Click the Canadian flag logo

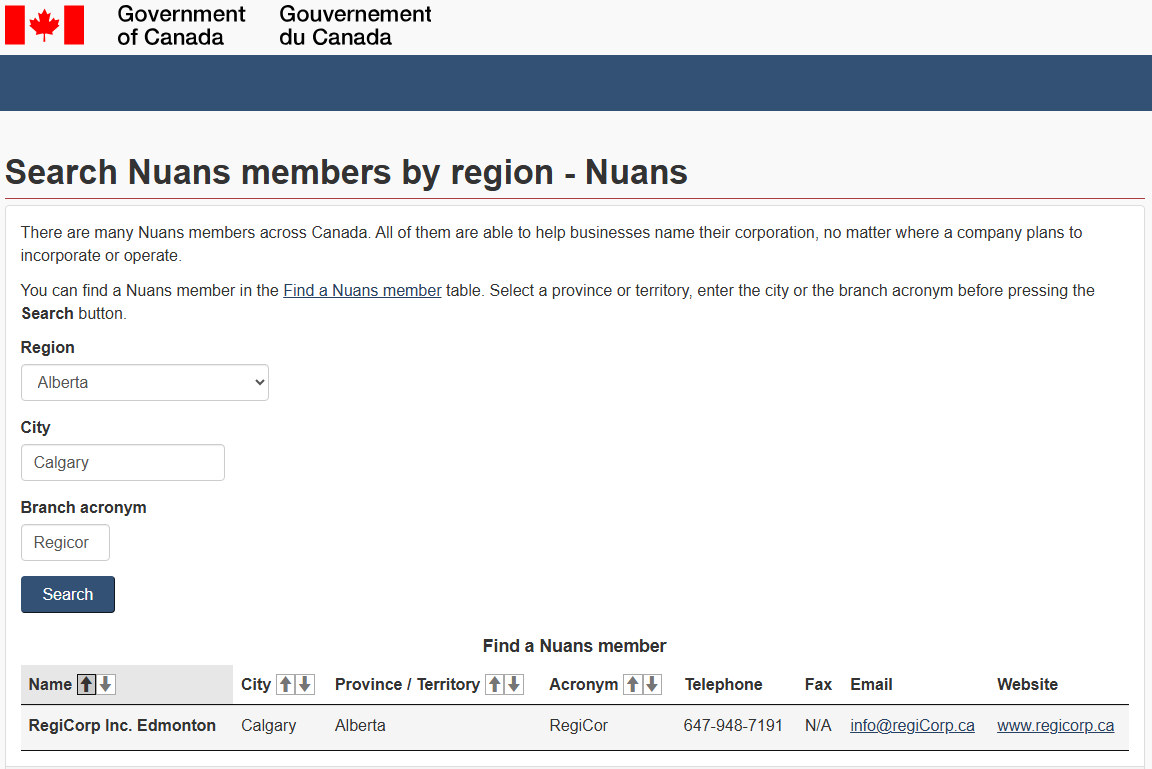coord(44,25)
